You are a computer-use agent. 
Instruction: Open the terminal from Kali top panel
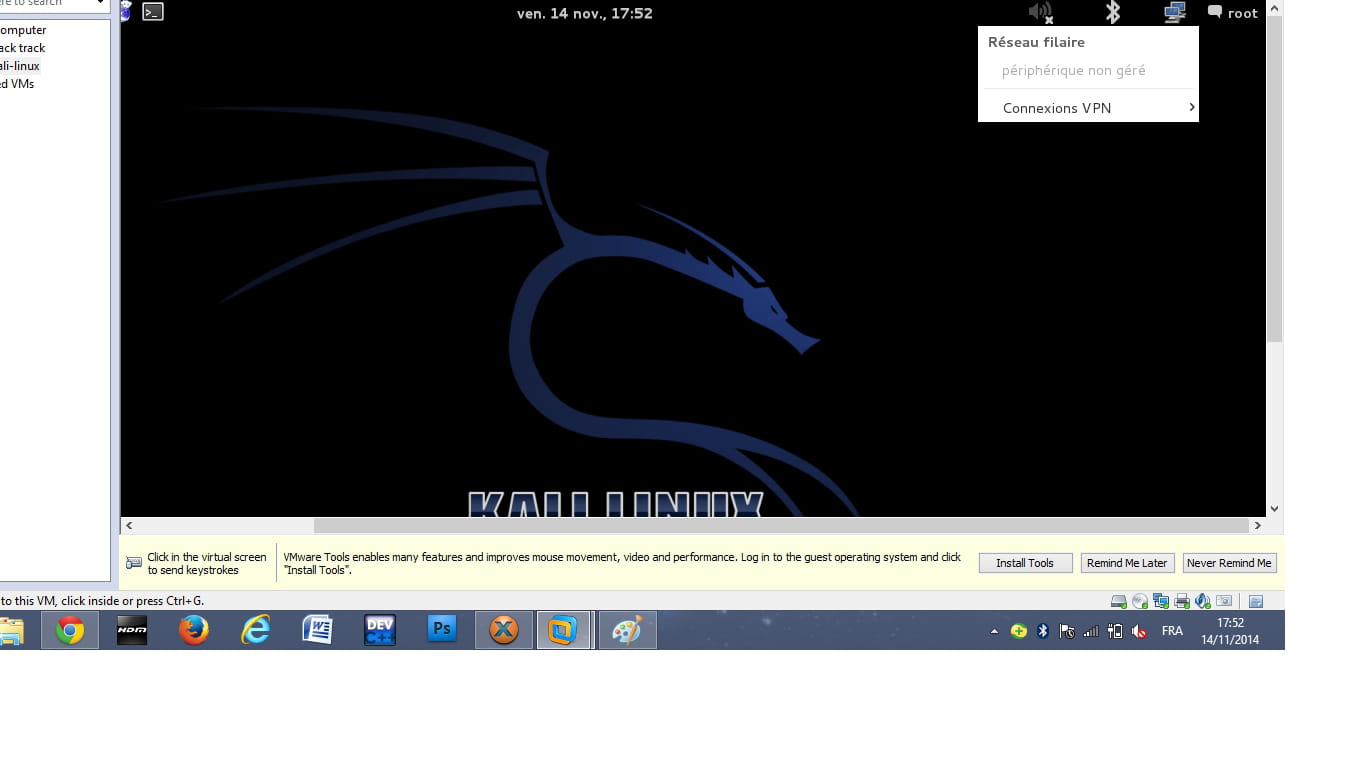pyautogui.click(x=153, y=12)
